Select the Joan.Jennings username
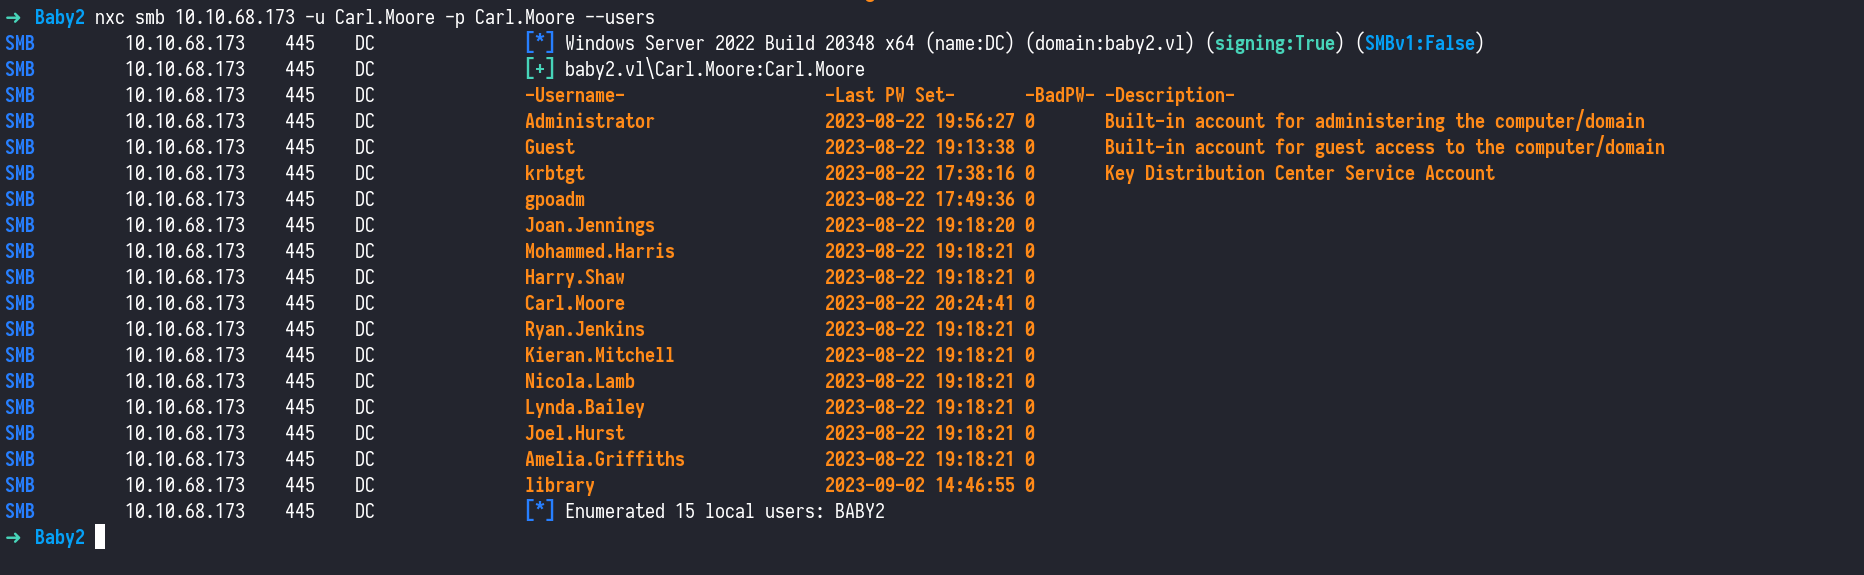This screenshot has height=575, width=1864. (x=589, y=225)
